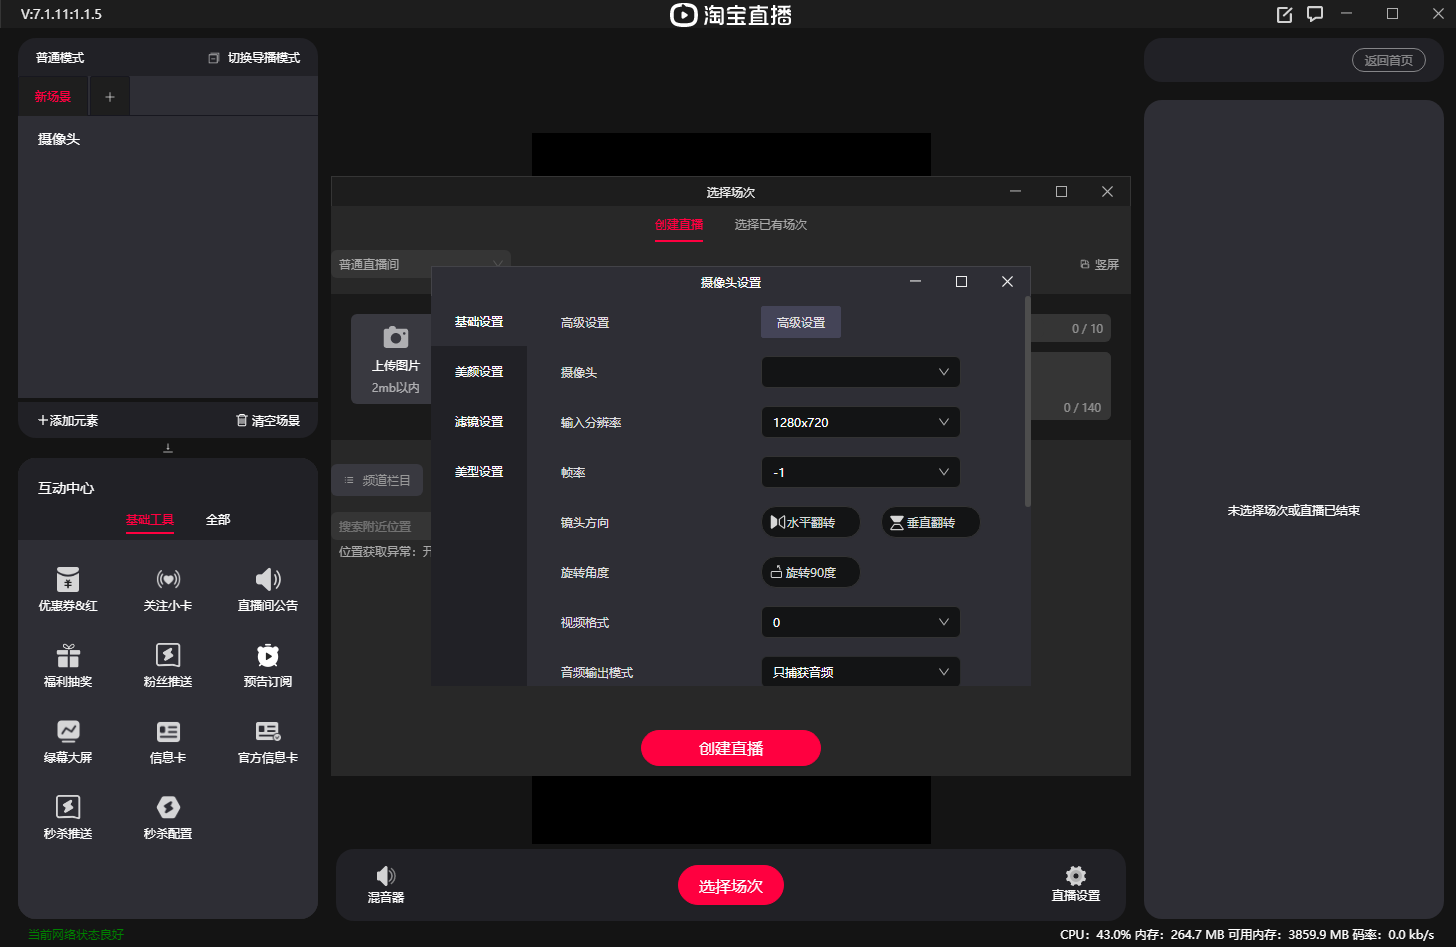Image resolution: width=1456 pixels, height=947 pixels.
Task: Open the 帧率 frame rate dropdown
Action: click(861, 472)
